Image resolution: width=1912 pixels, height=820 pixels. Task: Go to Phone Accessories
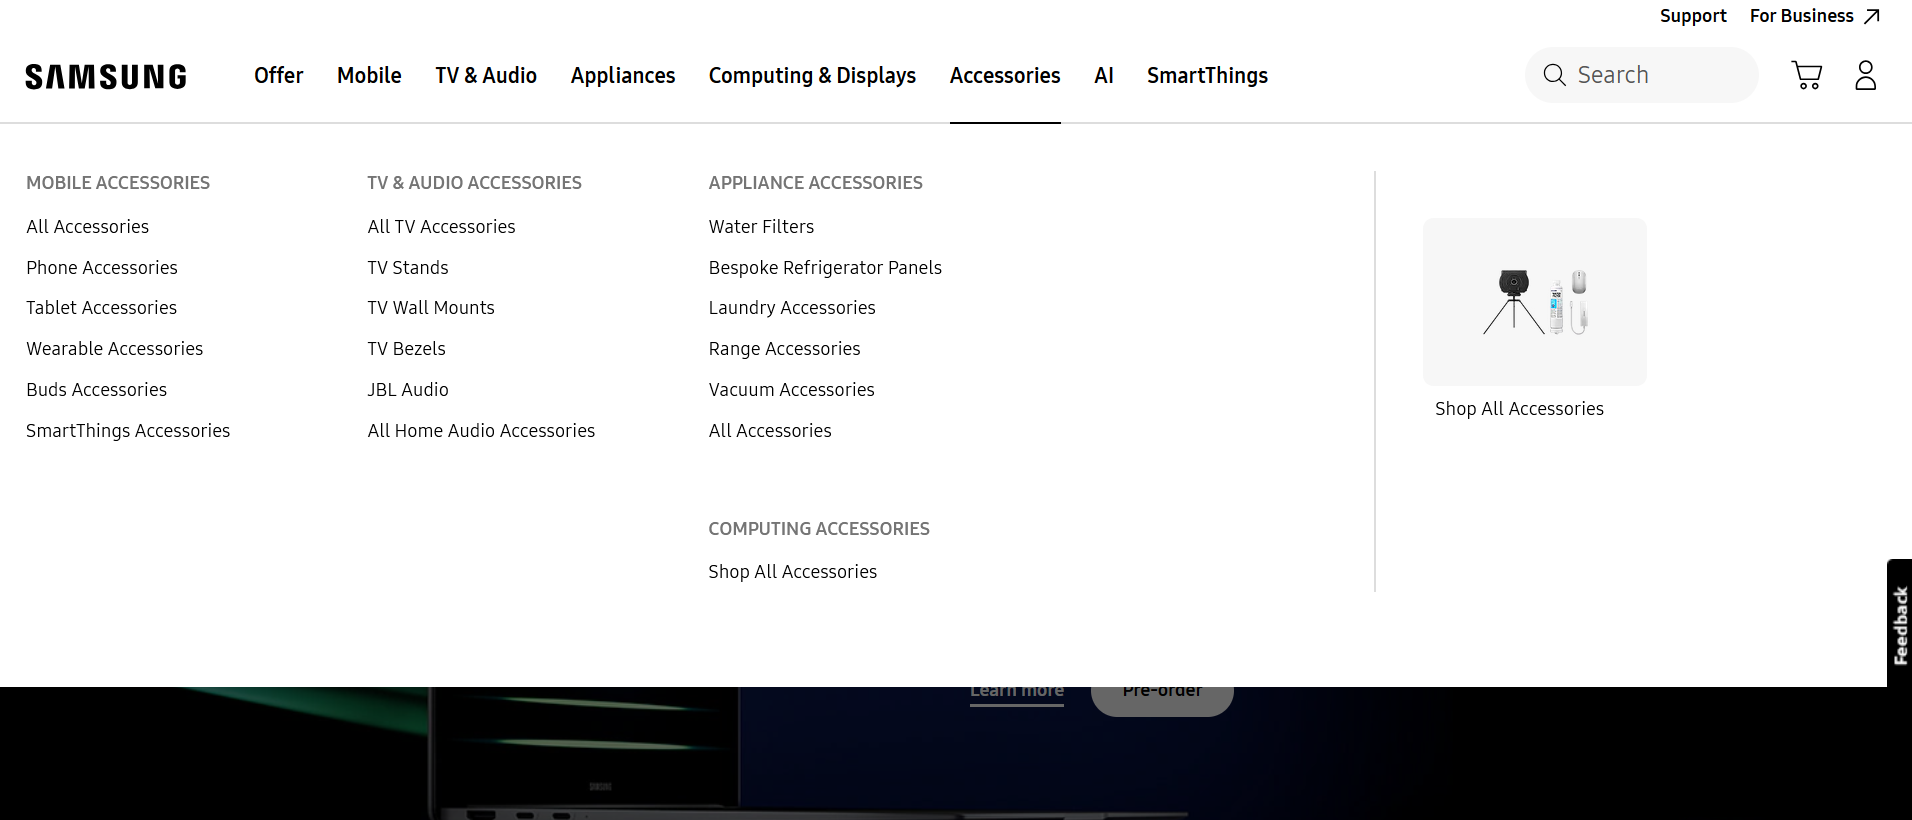click(x=102, y=268)
